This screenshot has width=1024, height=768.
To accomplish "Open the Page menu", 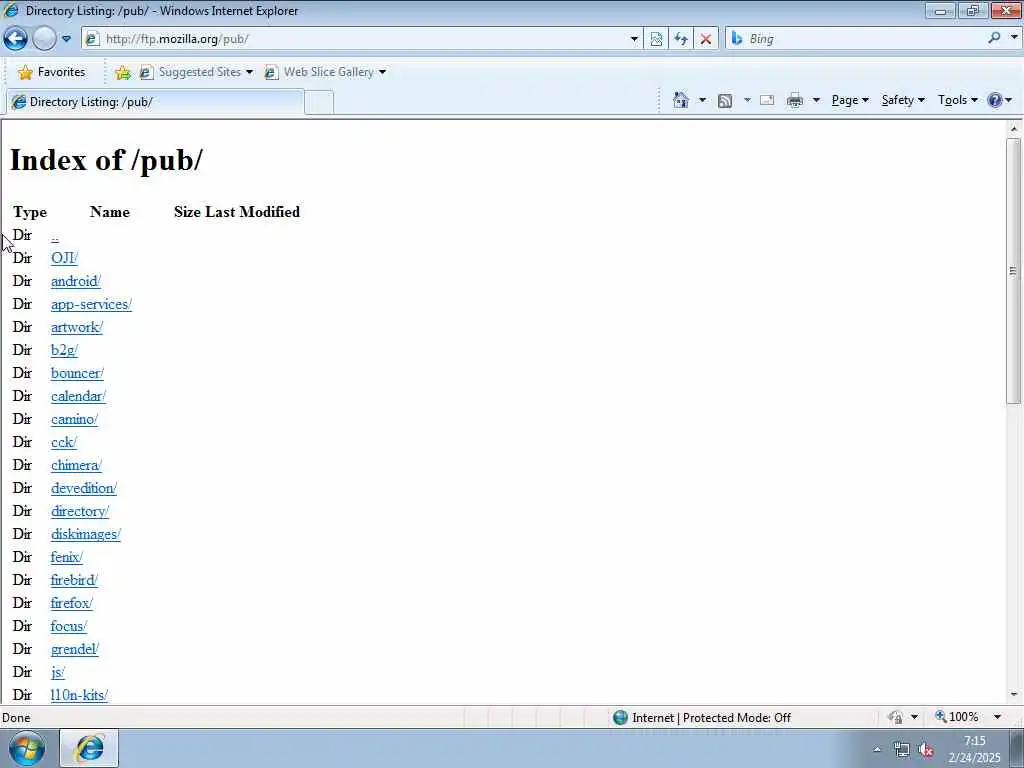I will pos(850,100).
